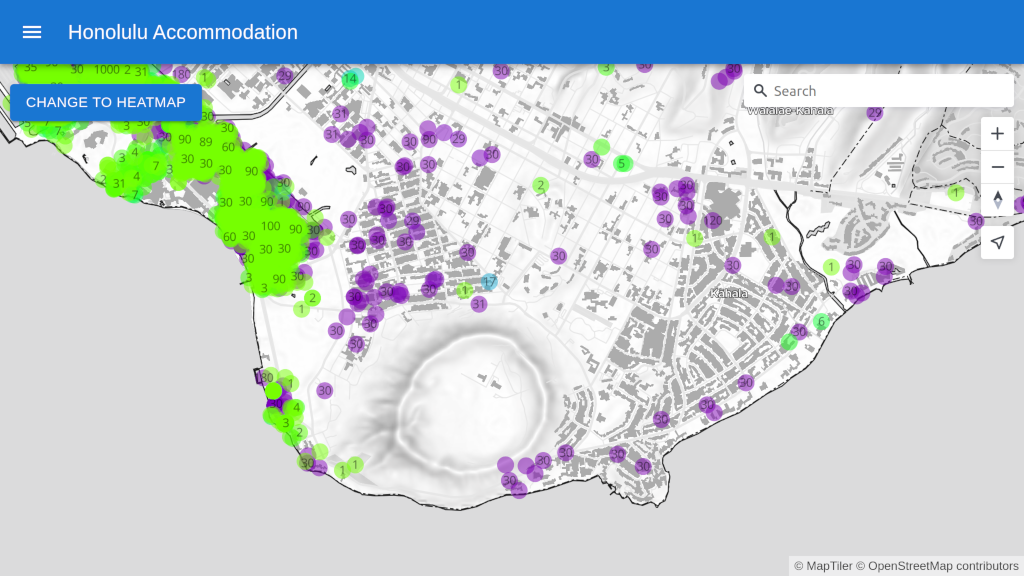Click the Change to Heatmap button
Viewport: 1024px width, 576px height.
pyautogui.click(x=106, y=102)
